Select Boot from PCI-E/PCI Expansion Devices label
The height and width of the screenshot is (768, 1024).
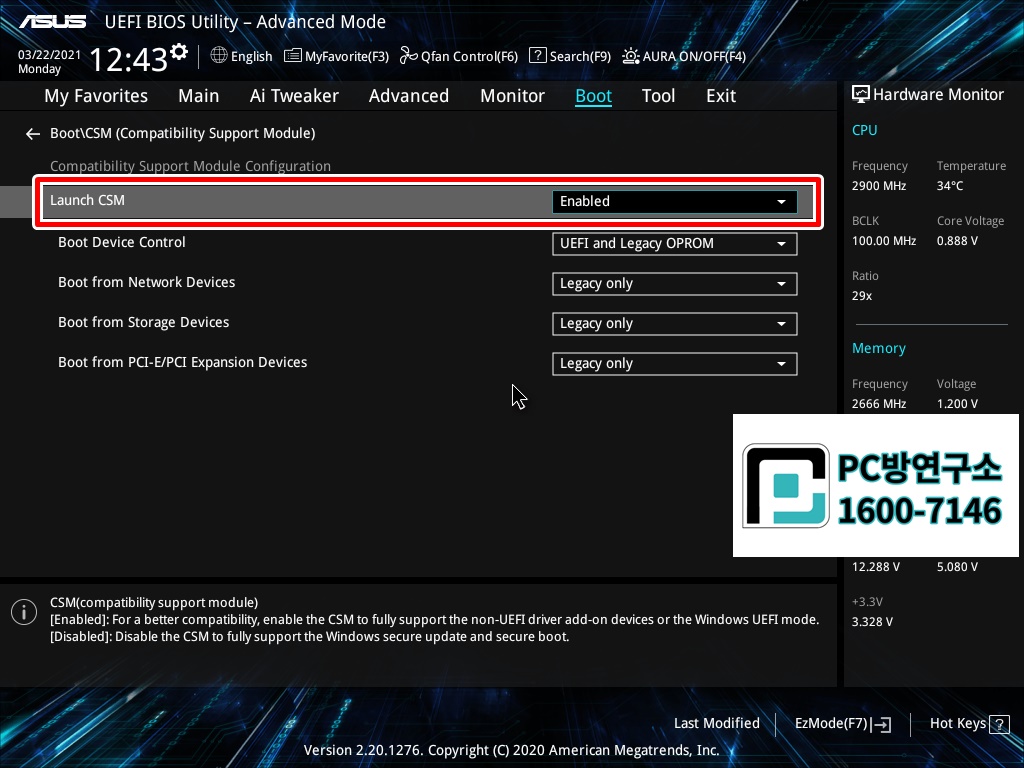point(182,362)
